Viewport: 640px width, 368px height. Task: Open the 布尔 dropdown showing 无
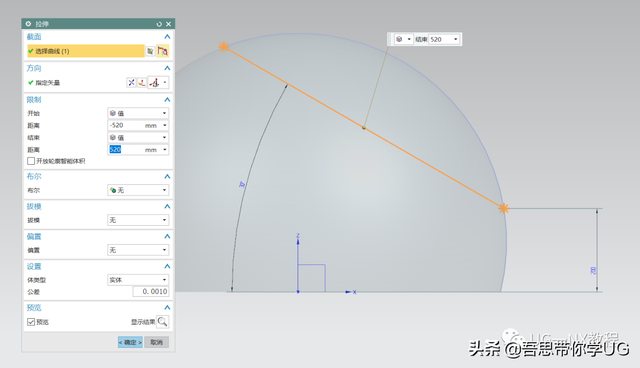(x=138, y=190)
